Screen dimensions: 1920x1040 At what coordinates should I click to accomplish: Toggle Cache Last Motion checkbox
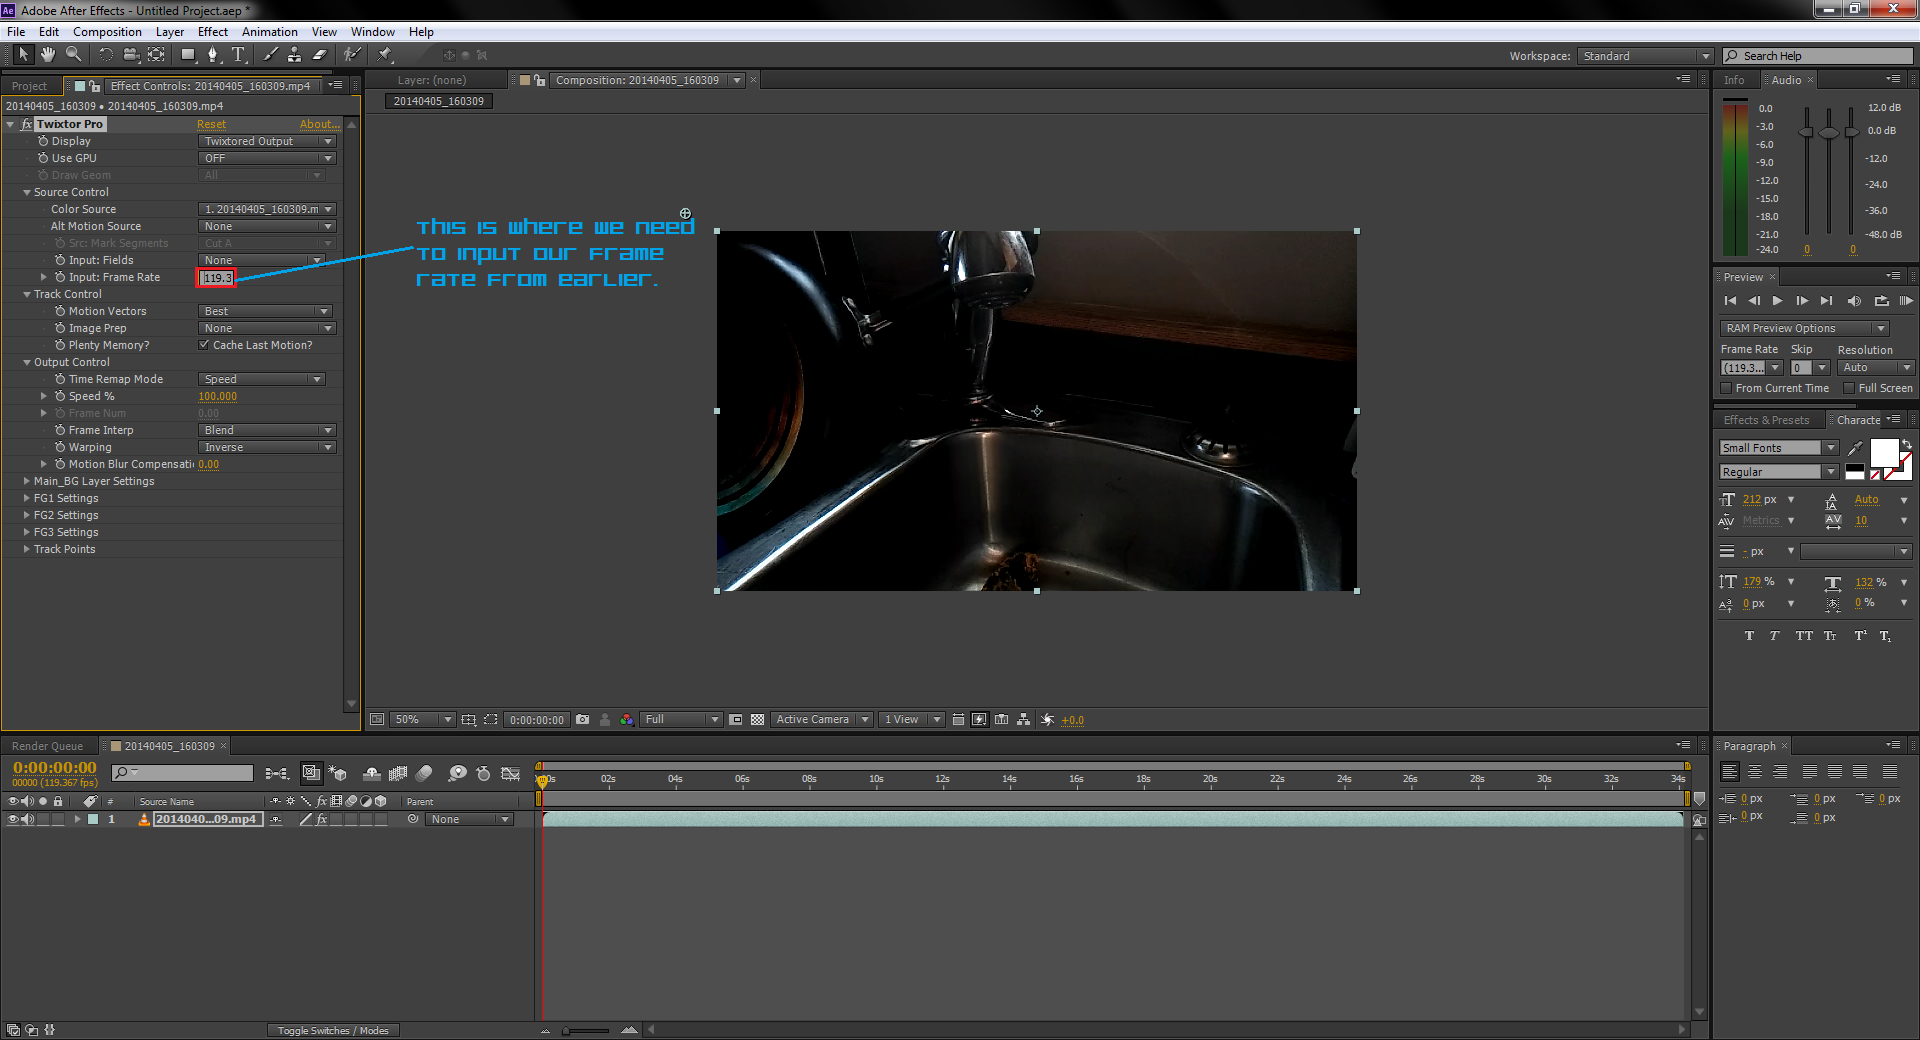pyautogui.click(x=204, y=345)
